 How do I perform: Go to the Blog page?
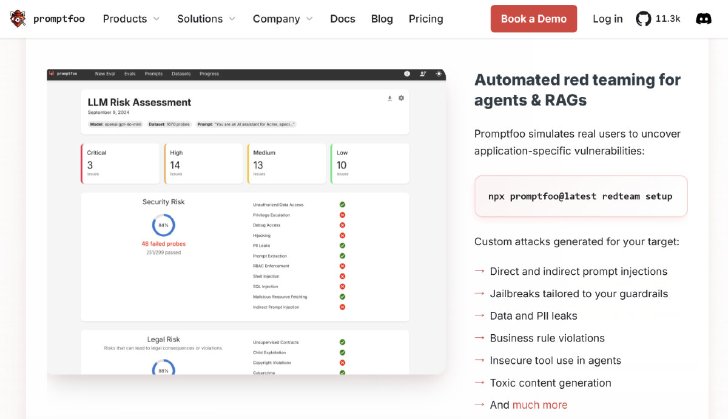[x=382, y=19]
